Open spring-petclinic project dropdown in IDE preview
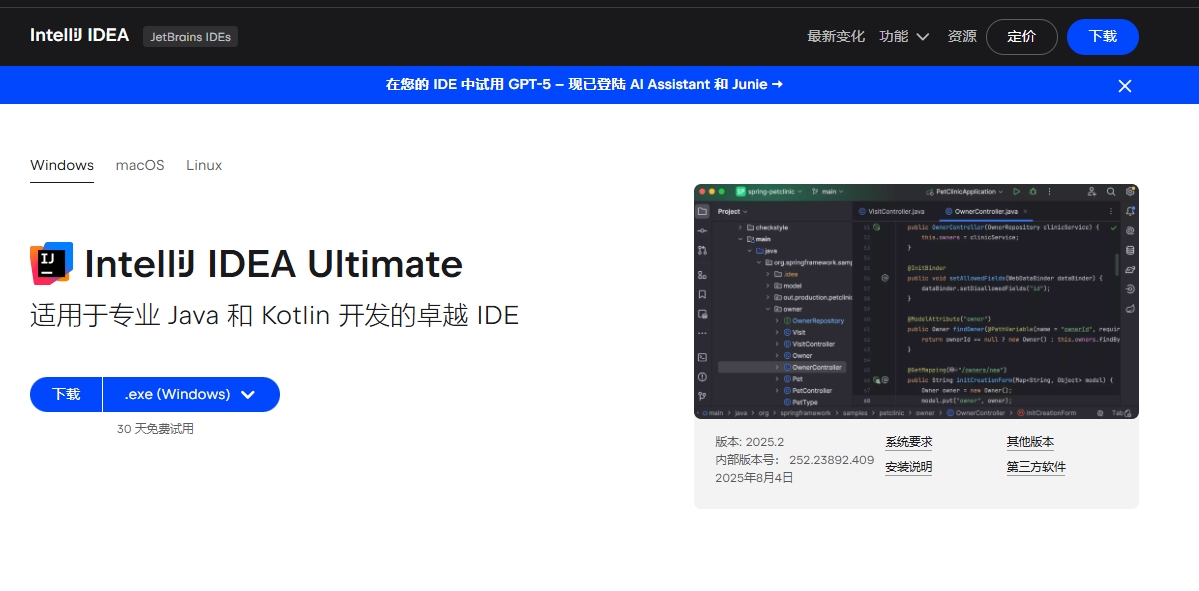The height and width of the screenshot is (591, 1199). coord(768,192)
